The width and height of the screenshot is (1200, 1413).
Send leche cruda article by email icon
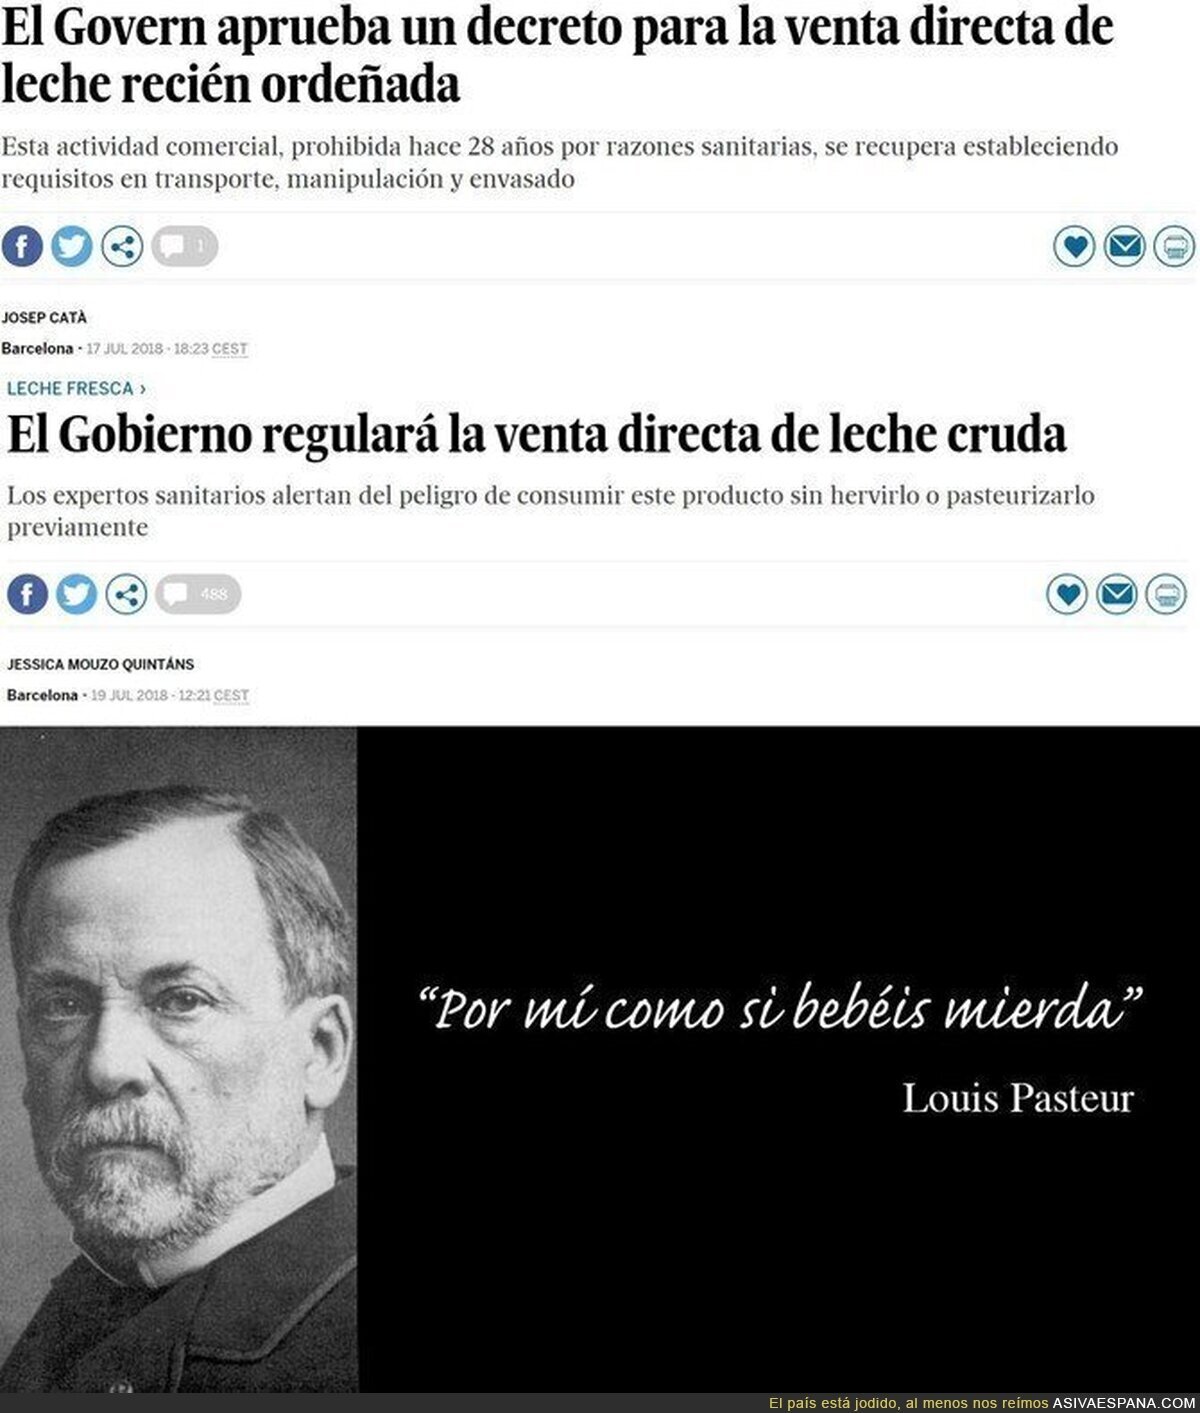point(1117,595)
